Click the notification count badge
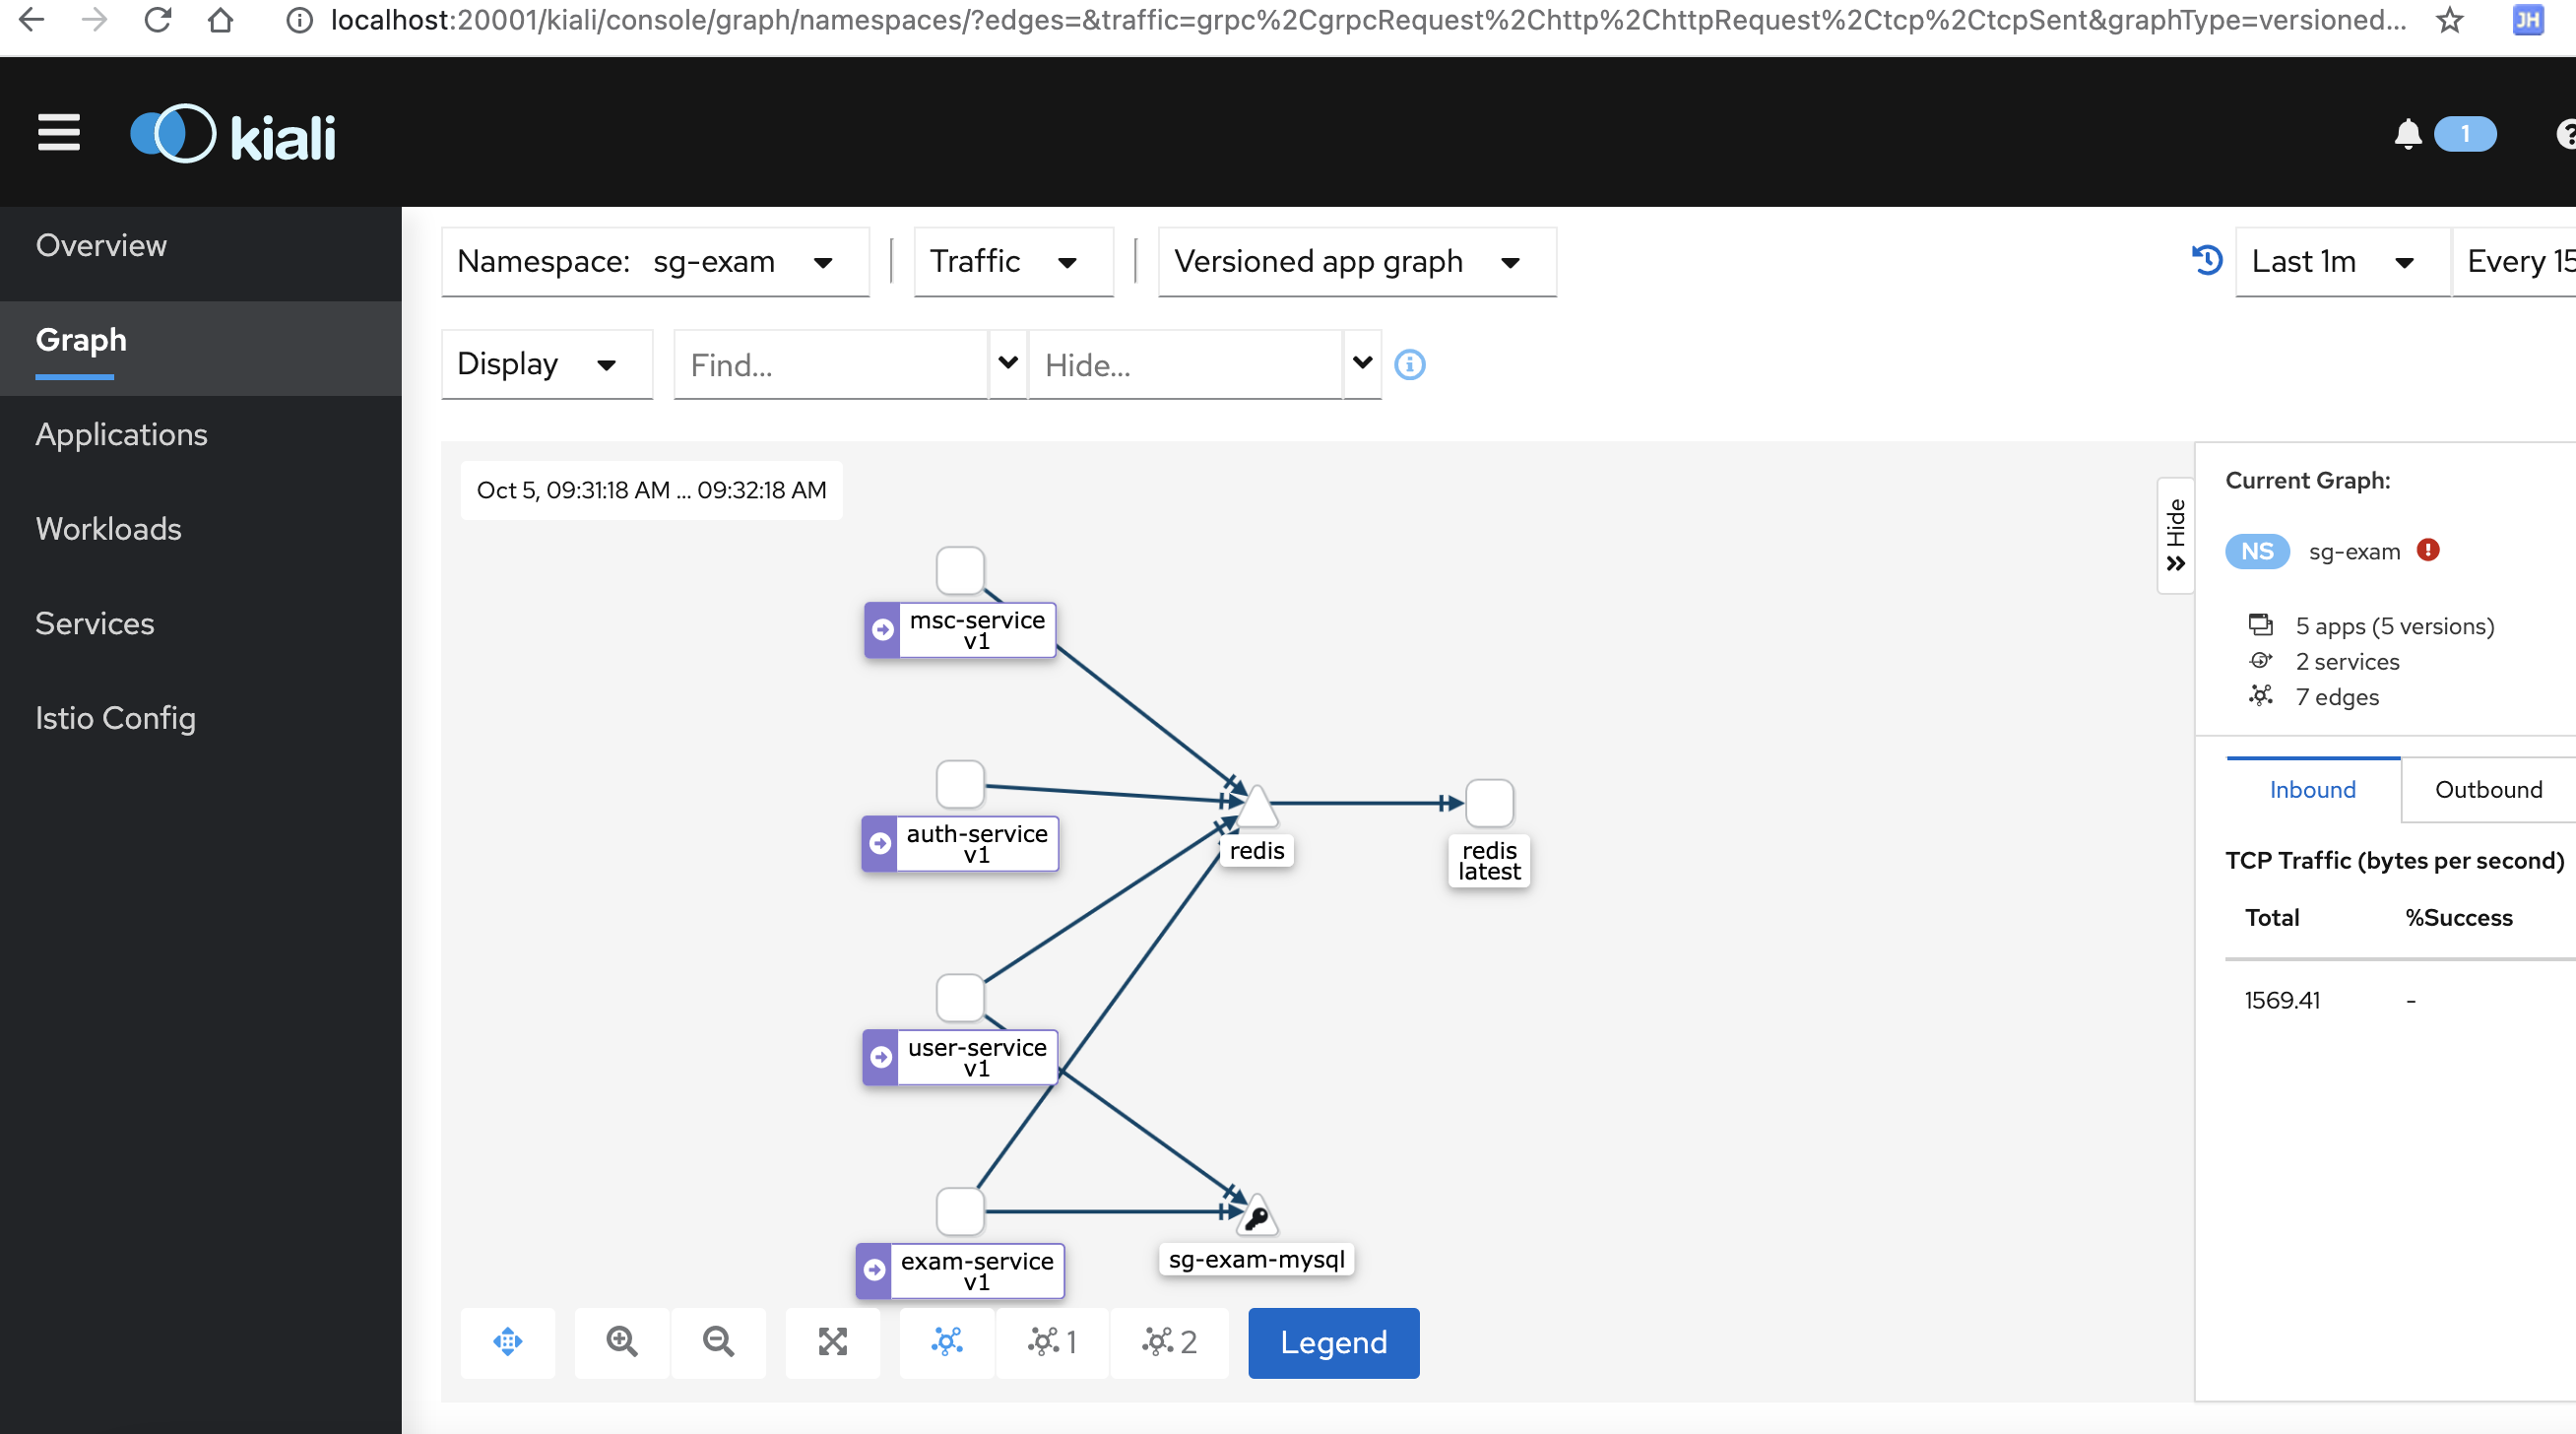The image size is (2576, 1434). click(2465, 134)
